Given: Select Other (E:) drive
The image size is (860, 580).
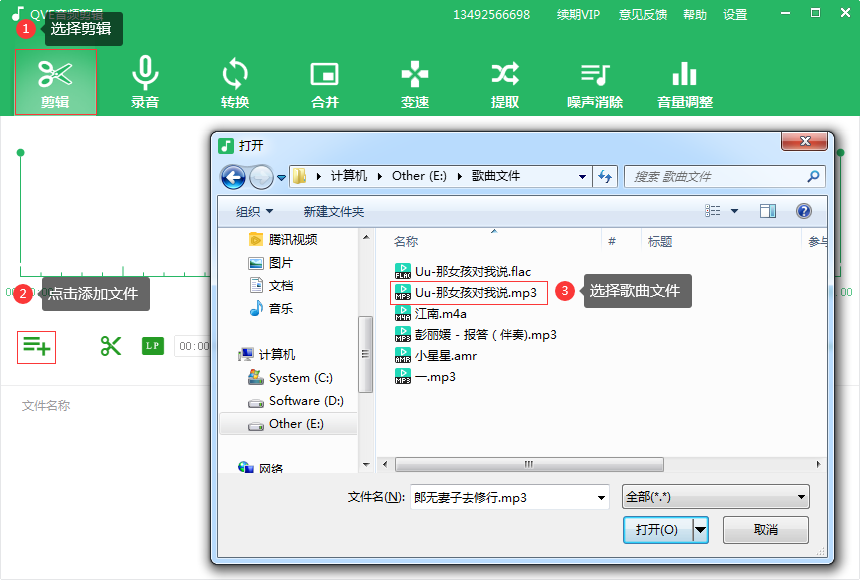Looking at the screenshot, I should pos(288,424).
